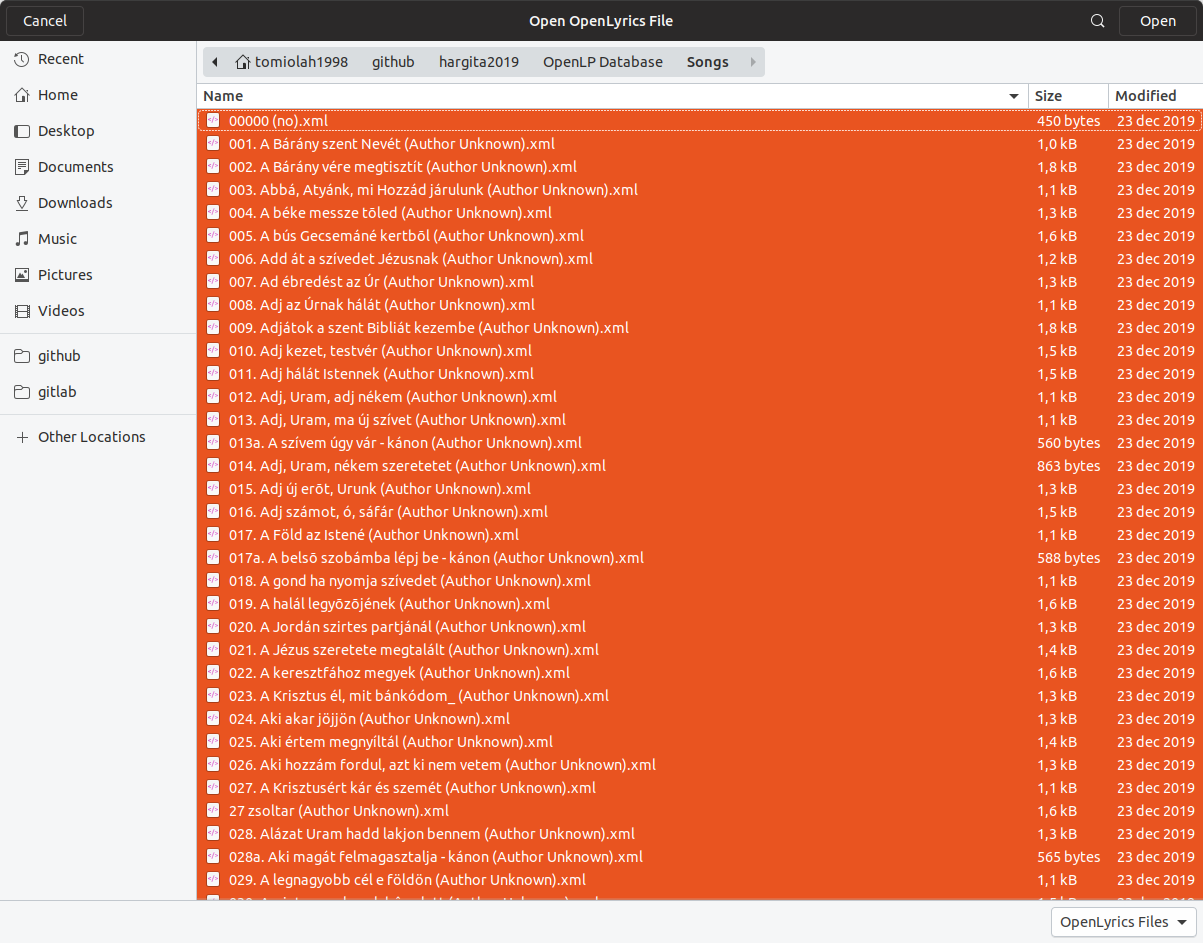This screenshot has width=1203, height=943.
Task: Select 016. Adj számot, ó, sáfár file
Action: tap(700, 511)
